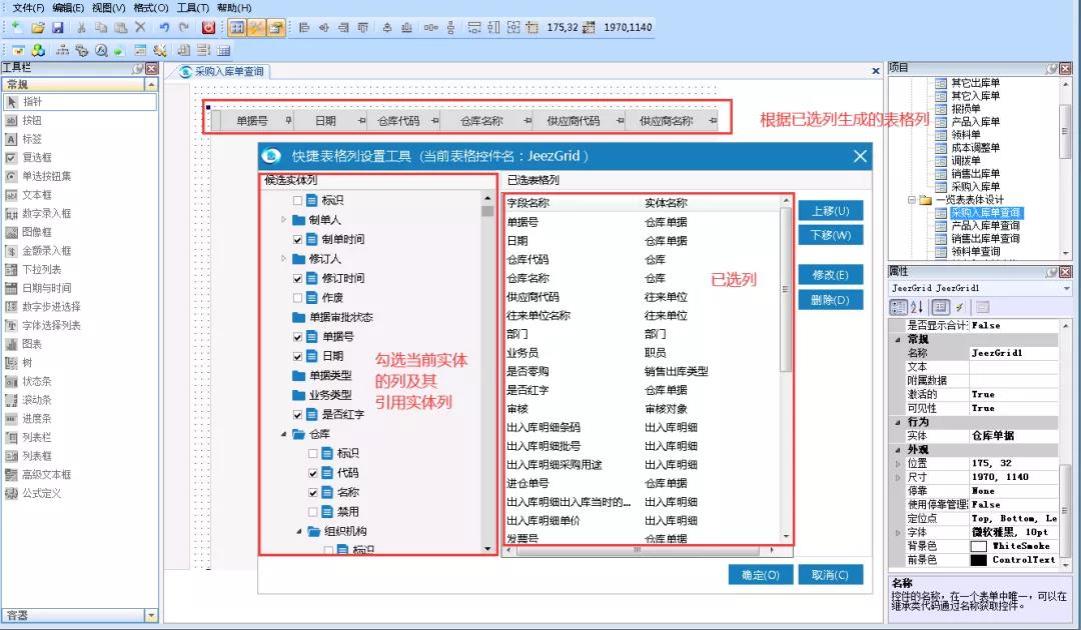1081x630 pixels.
Task: Collapse the 仓库 tree node
Action: pyautogui.click(x=283, y=434)
